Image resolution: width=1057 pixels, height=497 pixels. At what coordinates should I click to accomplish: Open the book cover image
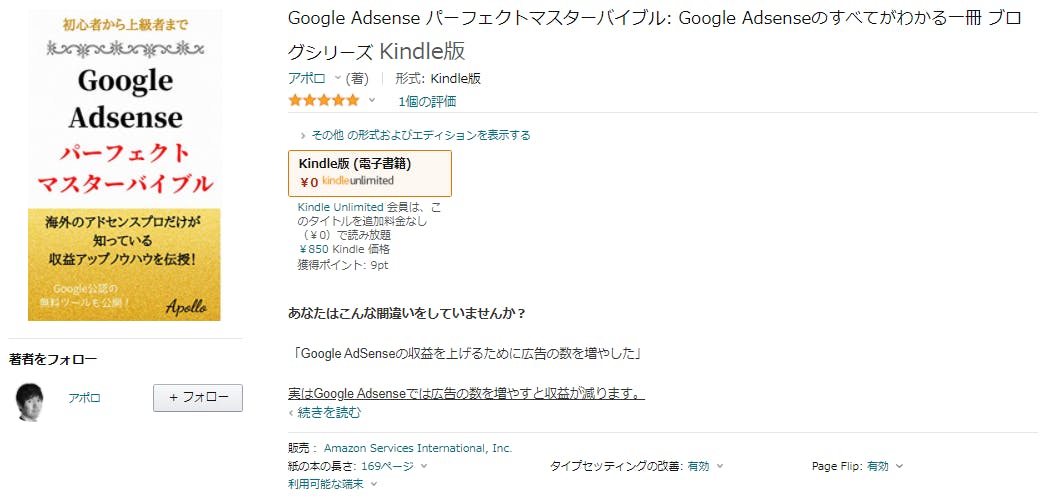pyautogui.click(x=124, y=165)
